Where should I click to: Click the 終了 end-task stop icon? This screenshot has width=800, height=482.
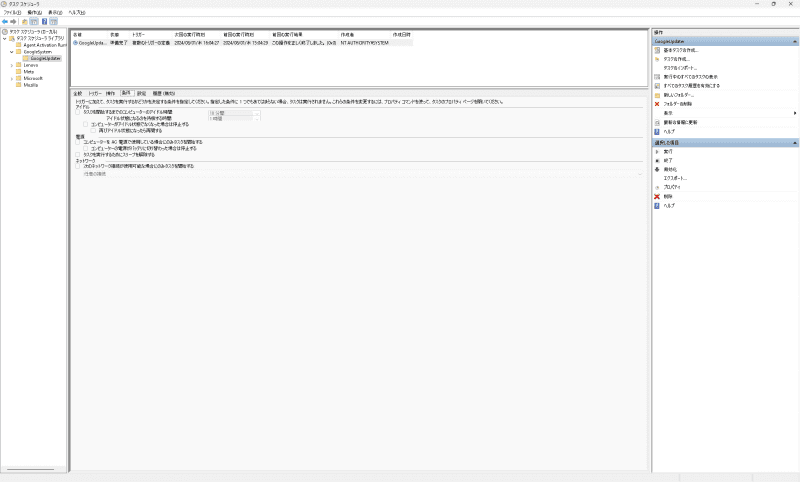tap(657, 160)
